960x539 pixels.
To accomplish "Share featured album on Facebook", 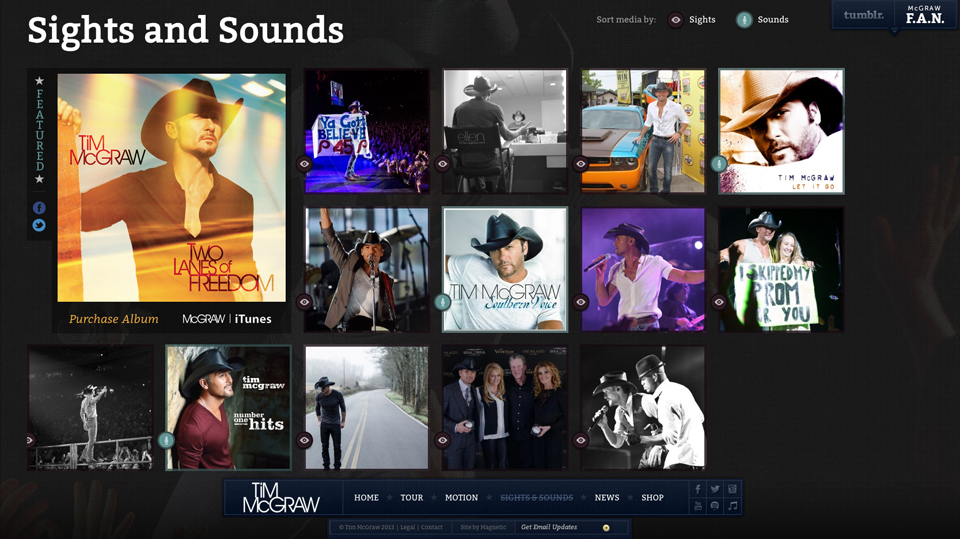I will pyautogui.click(x=39, y=208).
